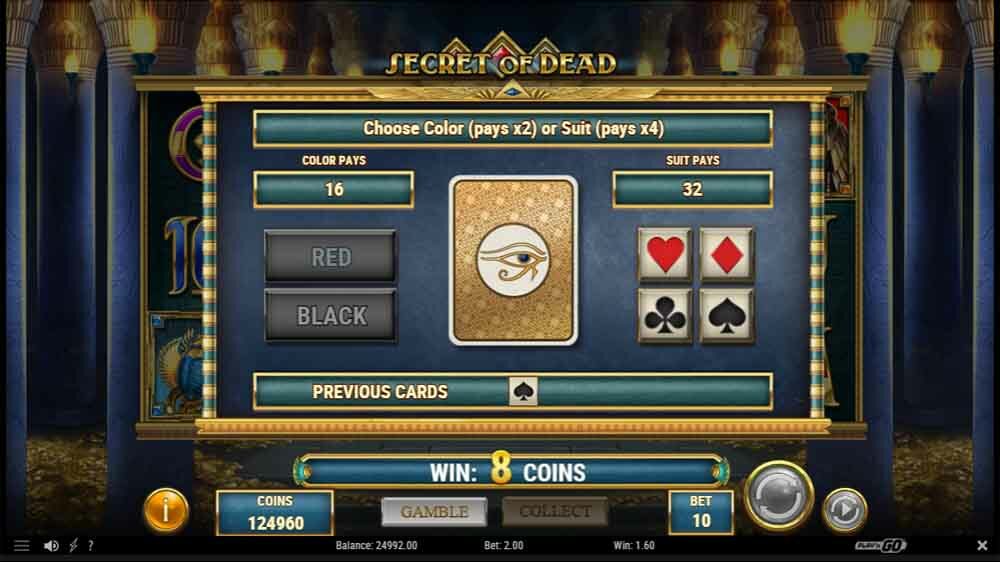Click the previous spade card
1000x562 pixels.
point(523,391)
